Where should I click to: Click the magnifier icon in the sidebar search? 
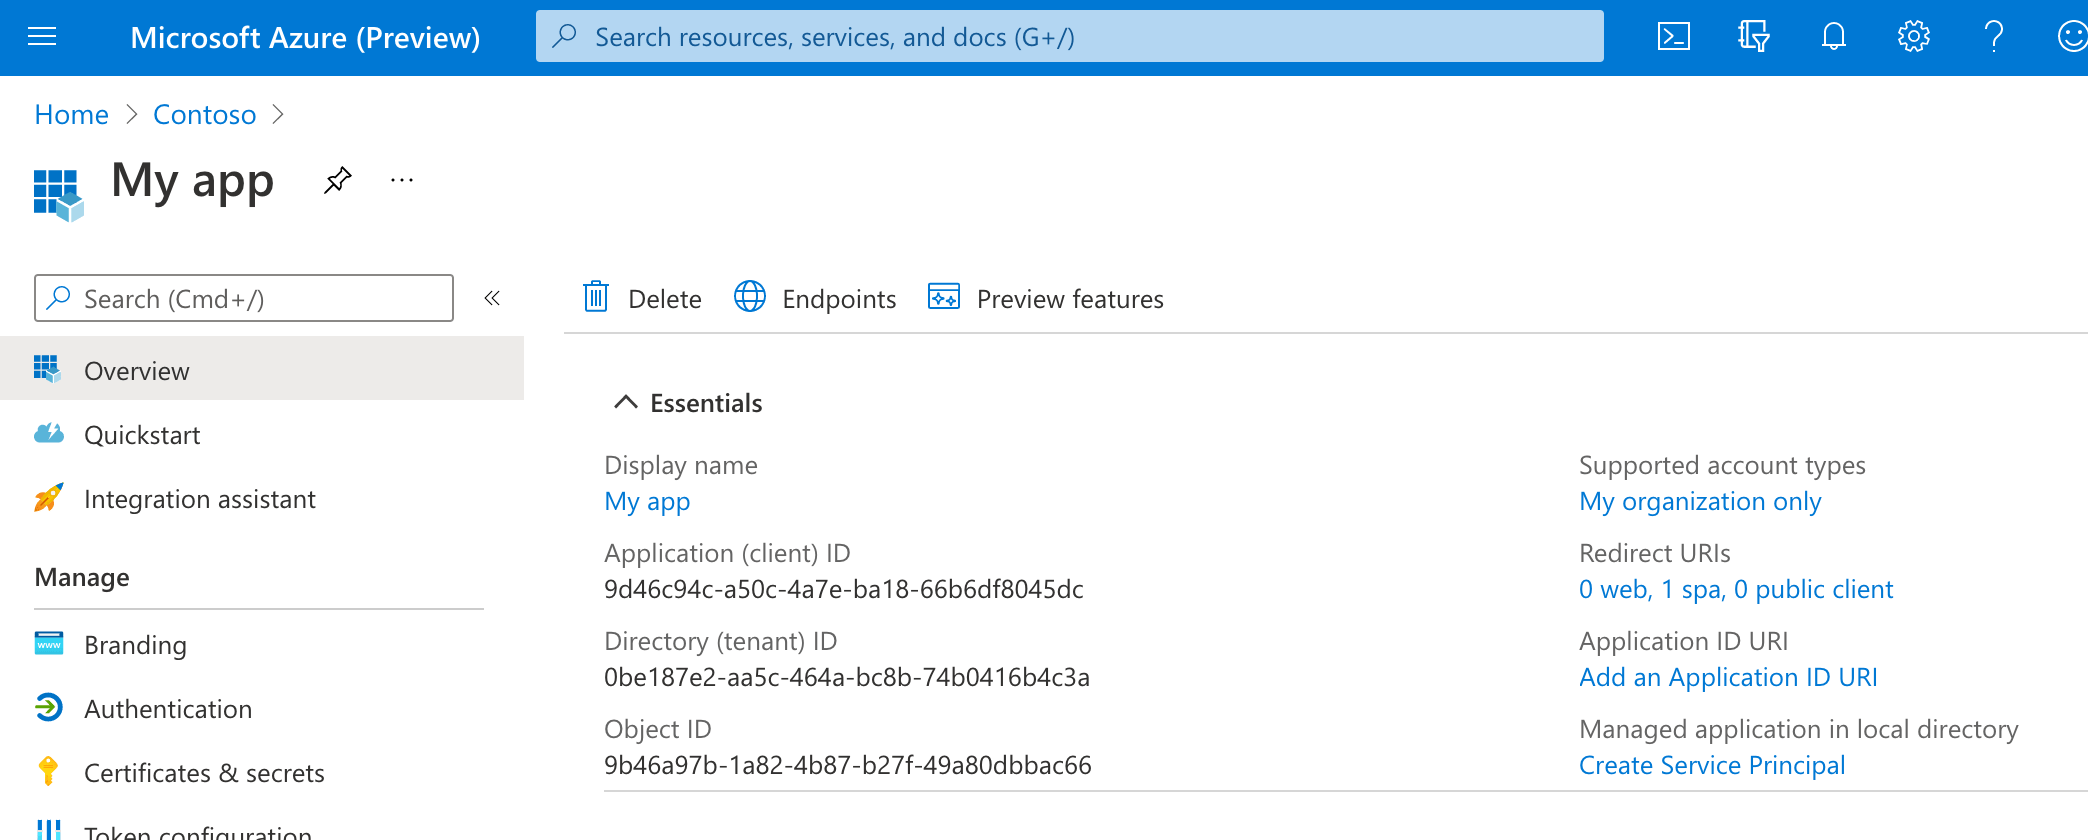(x=59, y=298)
